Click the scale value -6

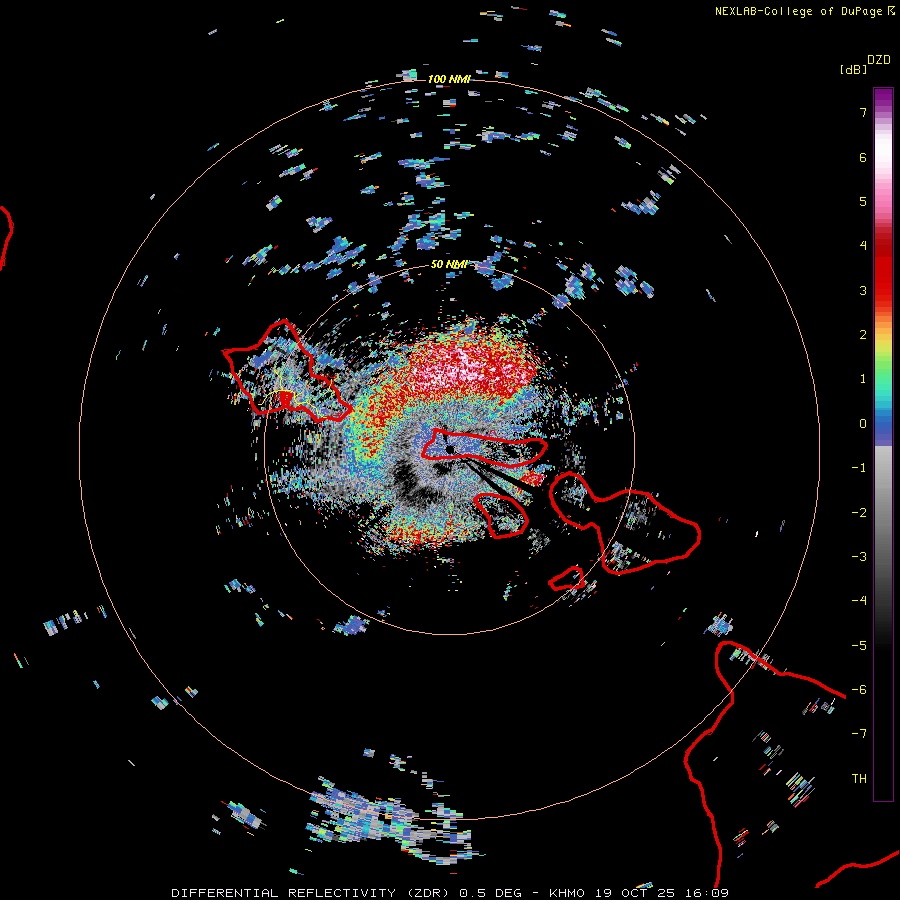[859, 690]
